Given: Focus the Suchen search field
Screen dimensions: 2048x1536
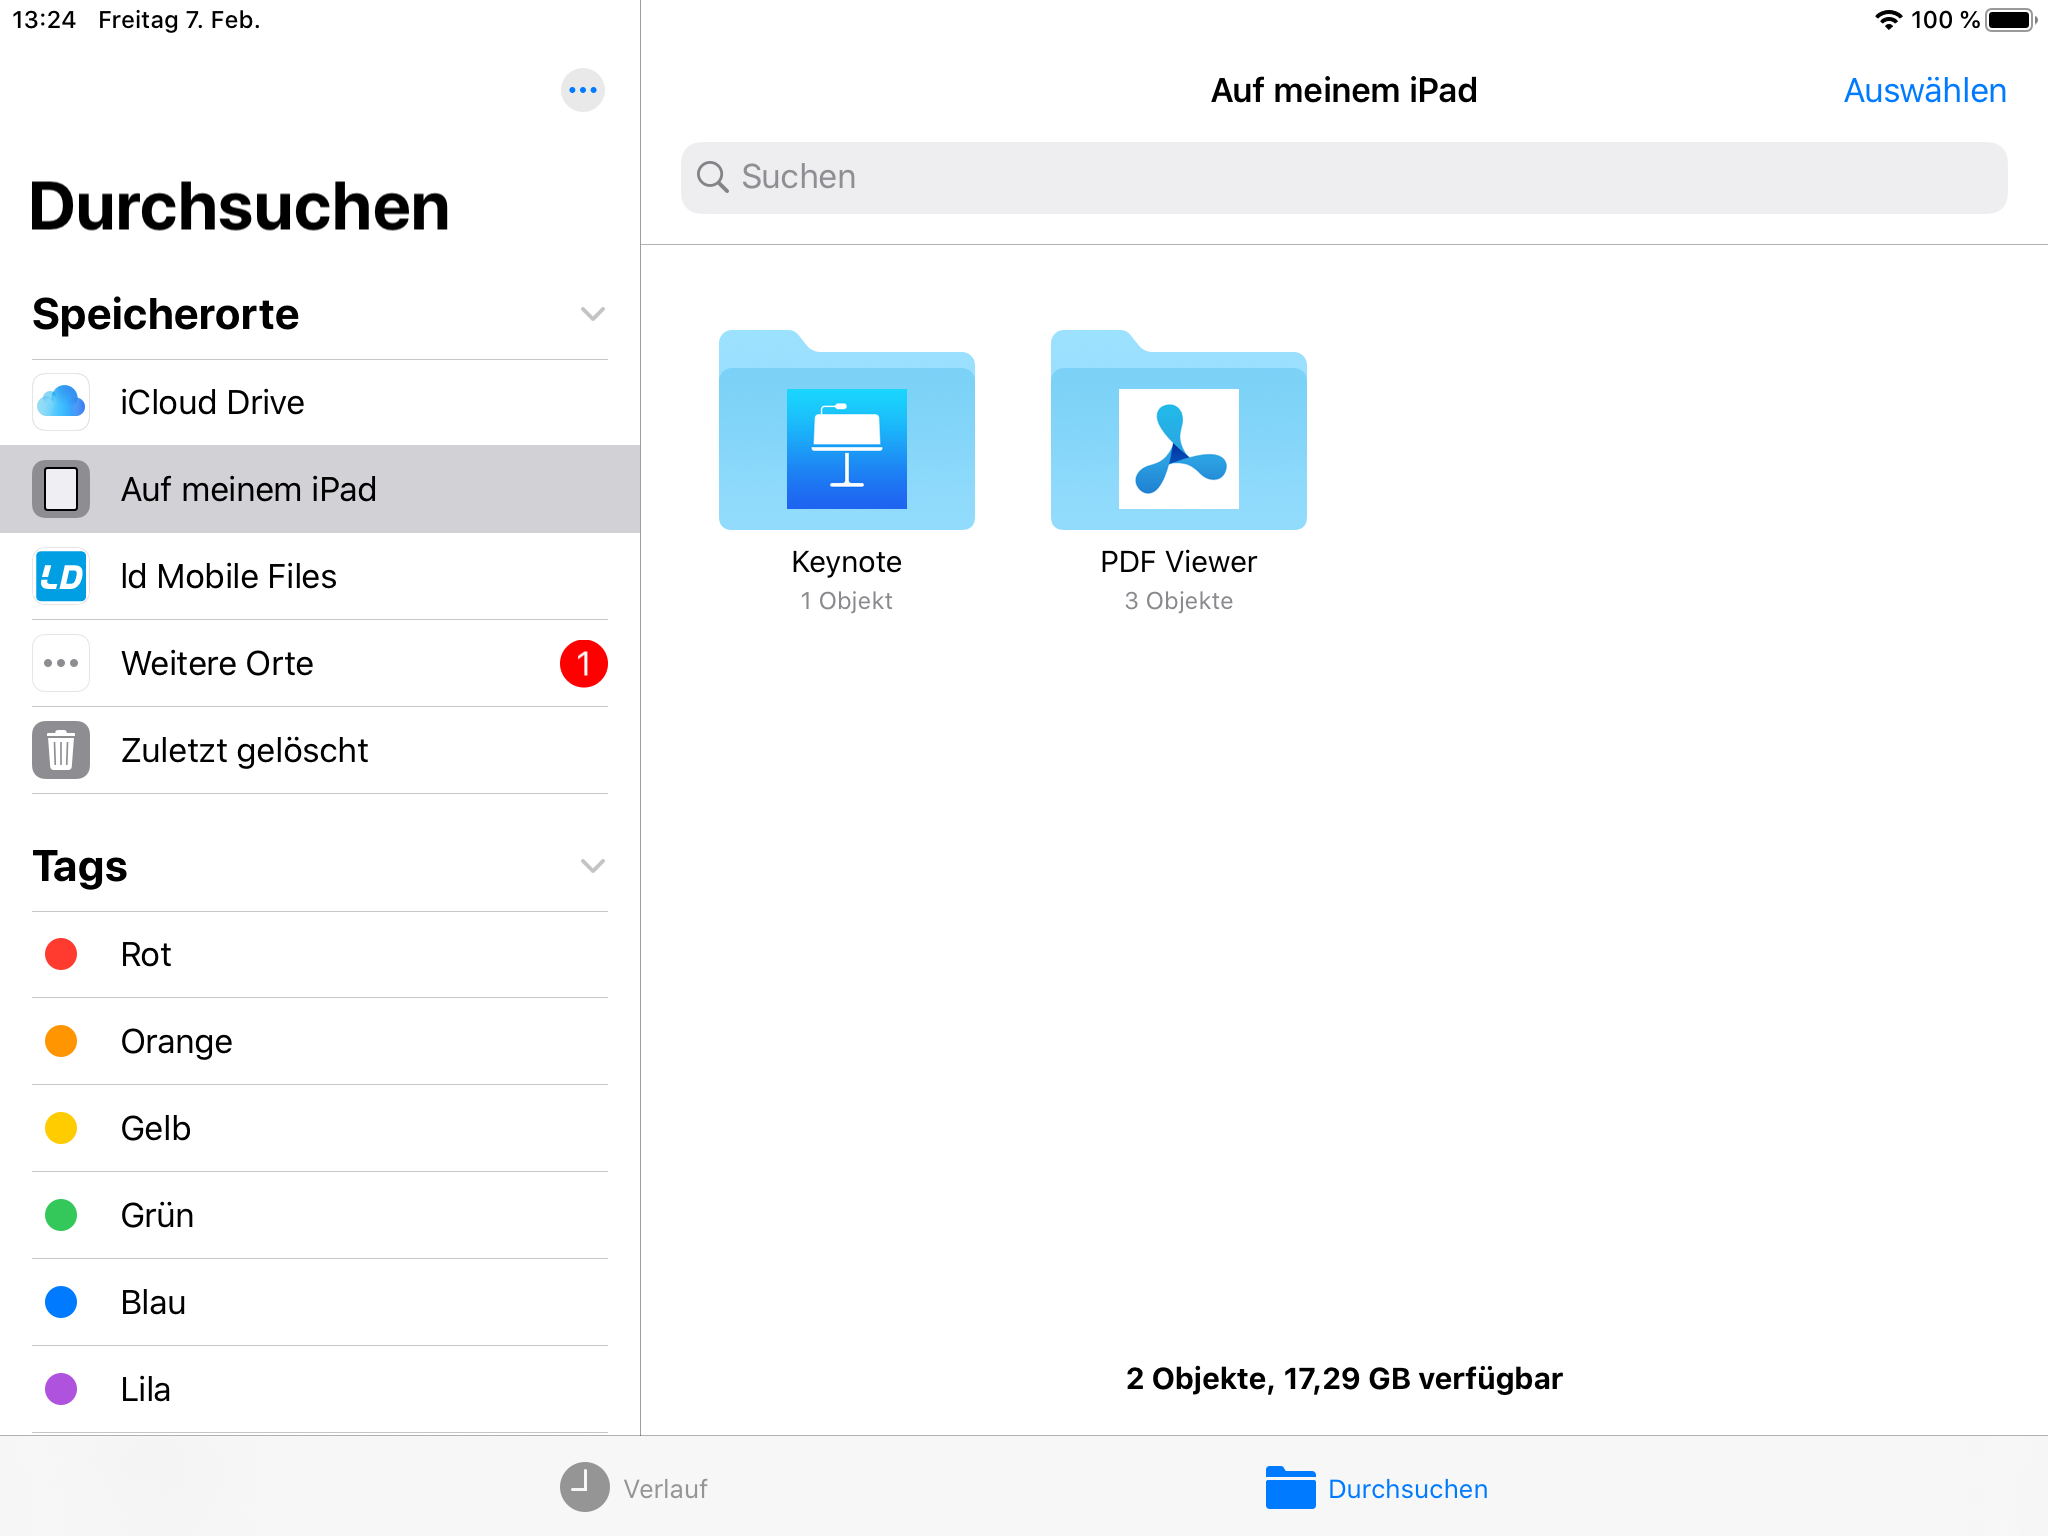Looking at the screenshot, I should click(x=1344, y=177).
